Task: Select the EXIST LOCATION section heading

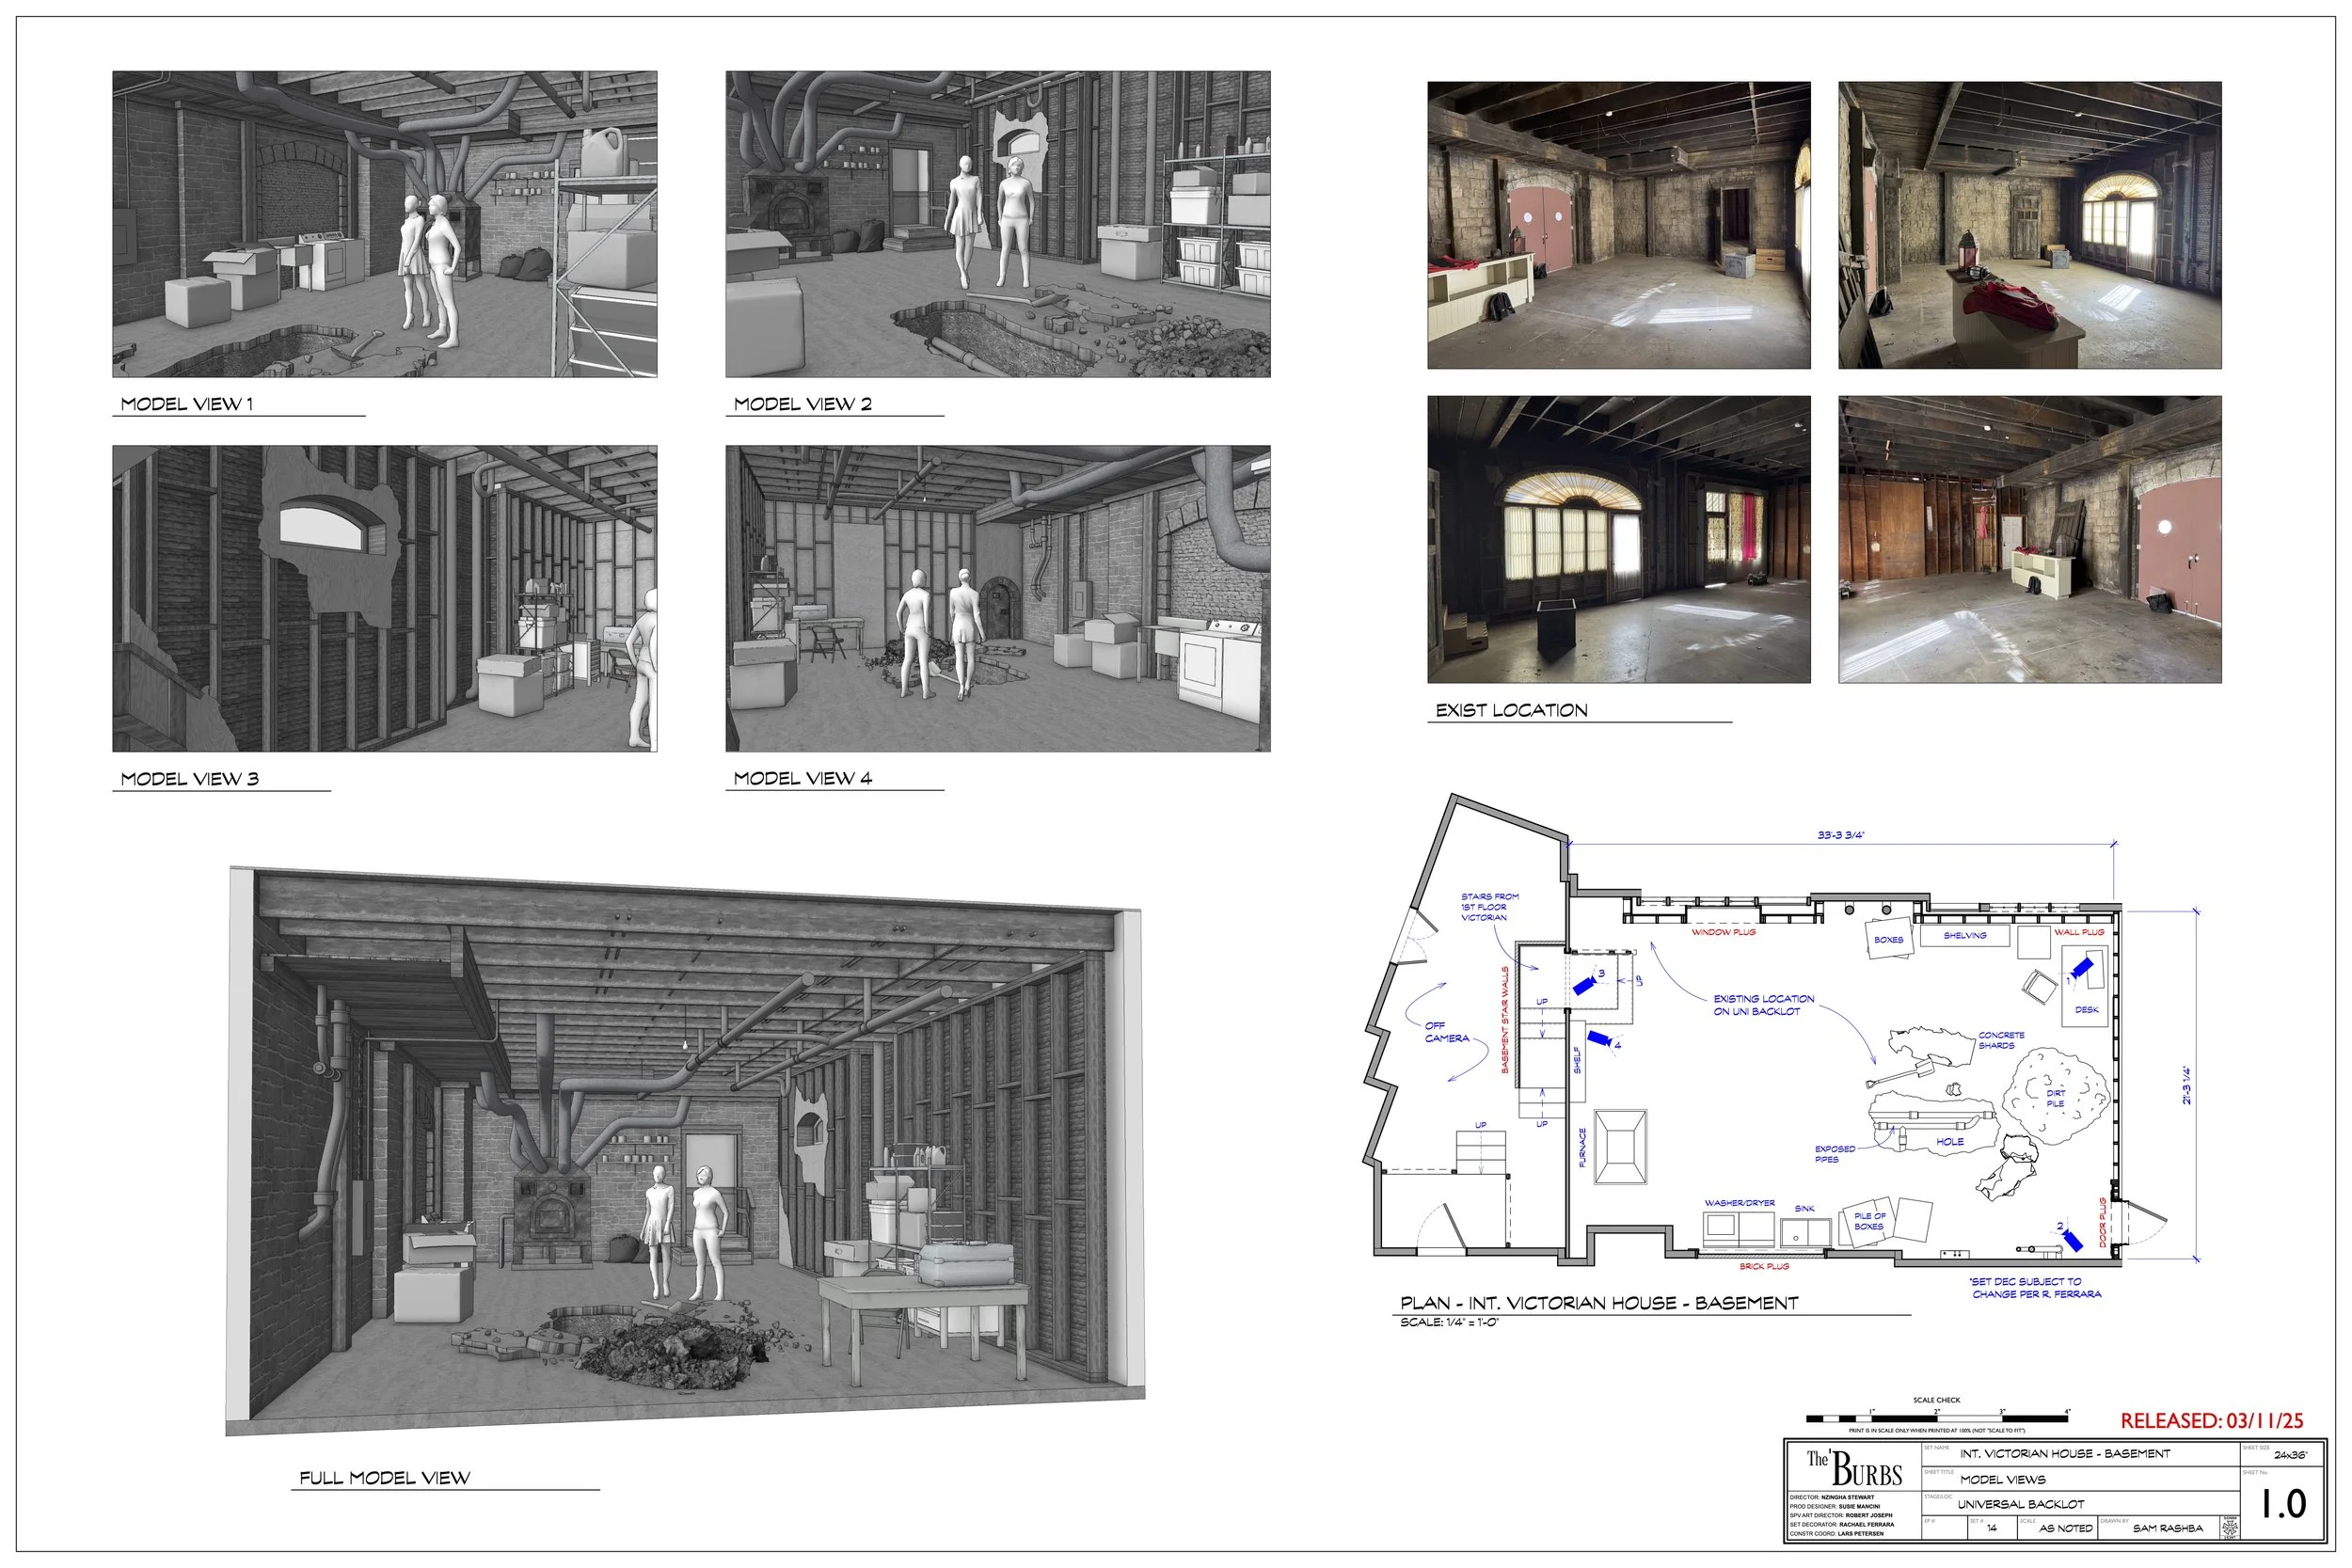Action: (x=1510, y=710)
